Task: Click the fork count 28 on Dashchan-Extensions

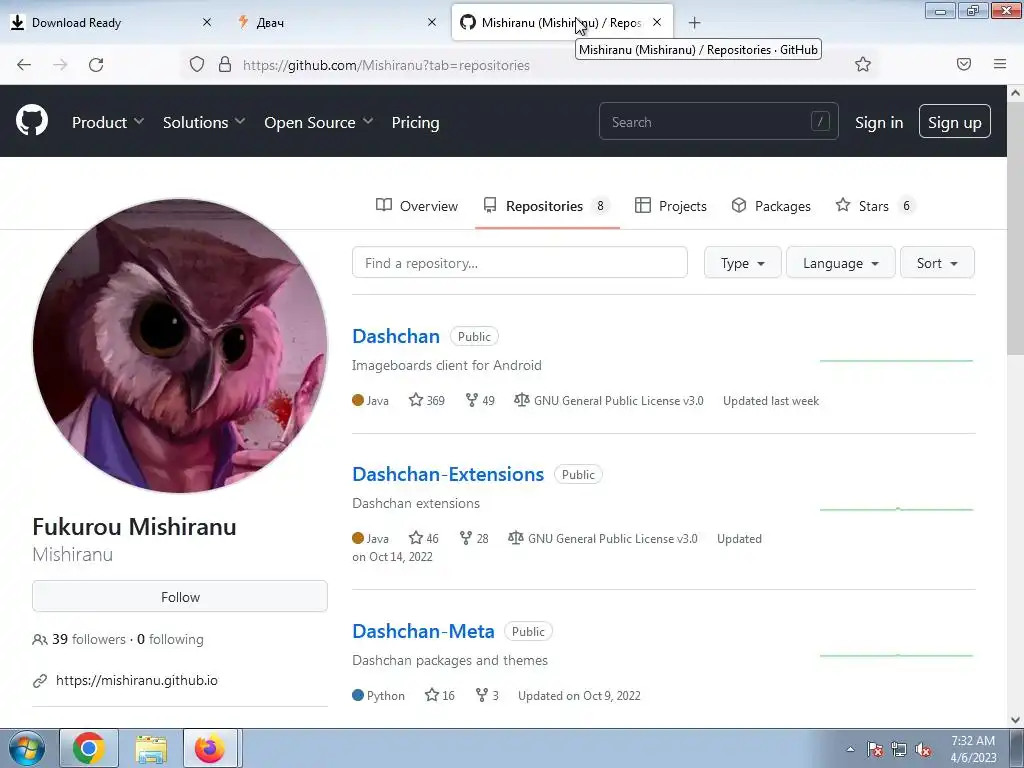Action: tap(474, 538)
